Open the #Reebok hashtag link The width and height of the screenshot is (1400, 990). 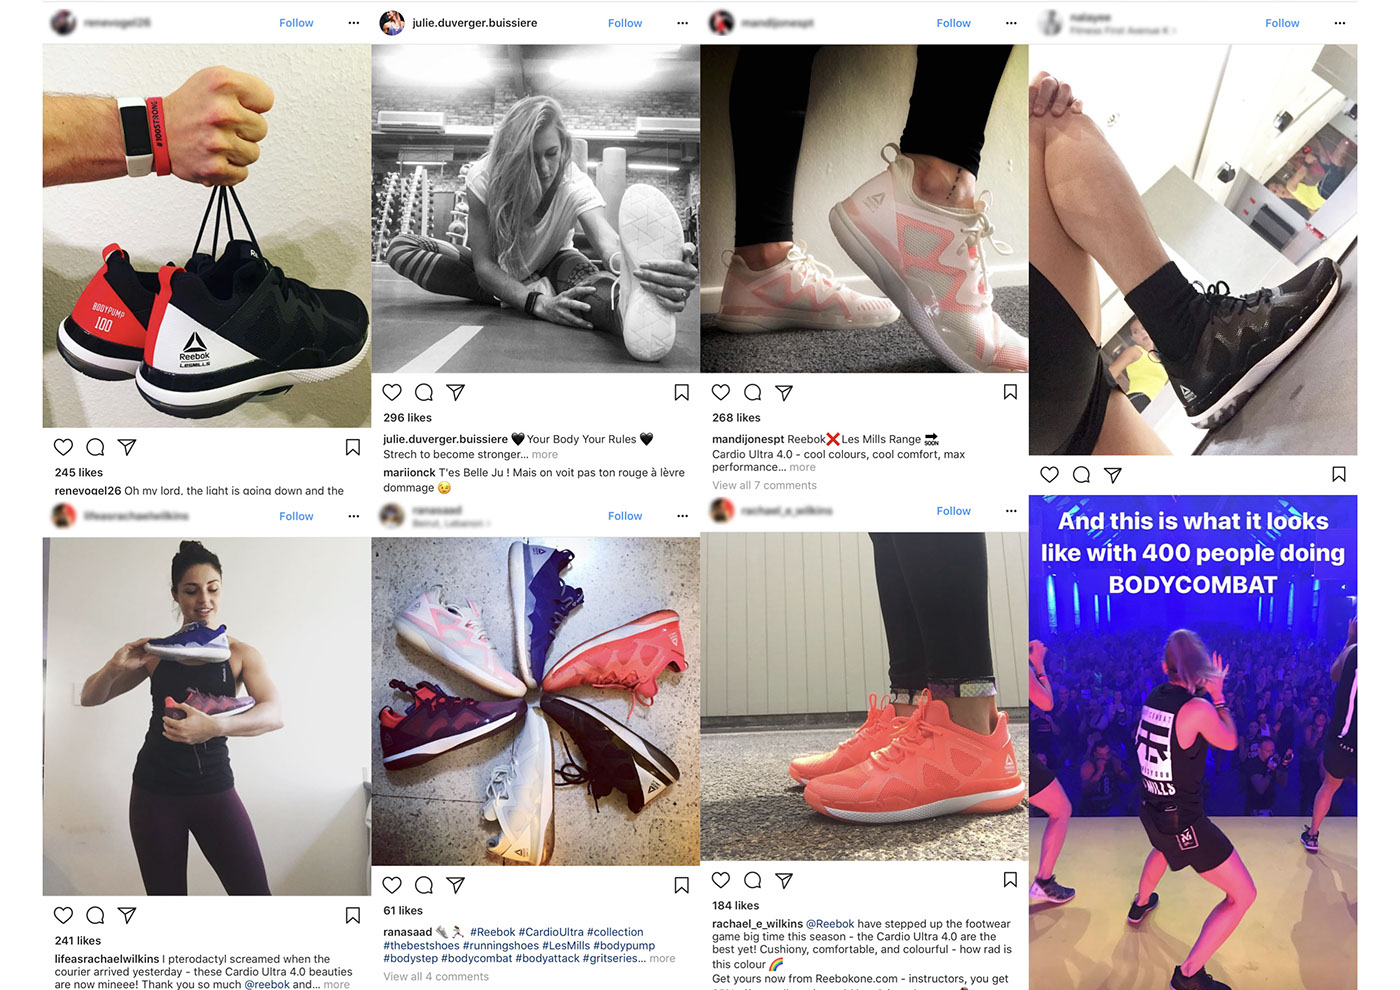pyautogui.click(x=493, y=932)
